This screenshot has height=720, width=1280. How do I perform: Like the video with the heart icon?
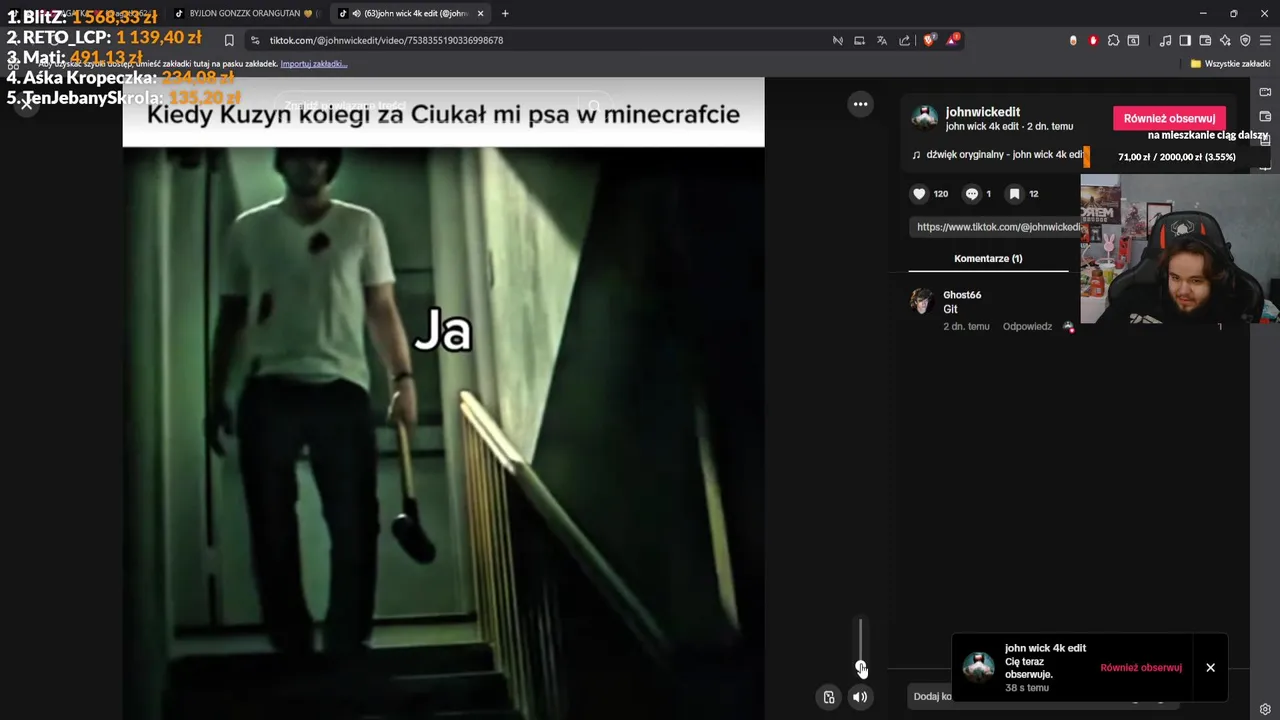click(x=919, y=194)
